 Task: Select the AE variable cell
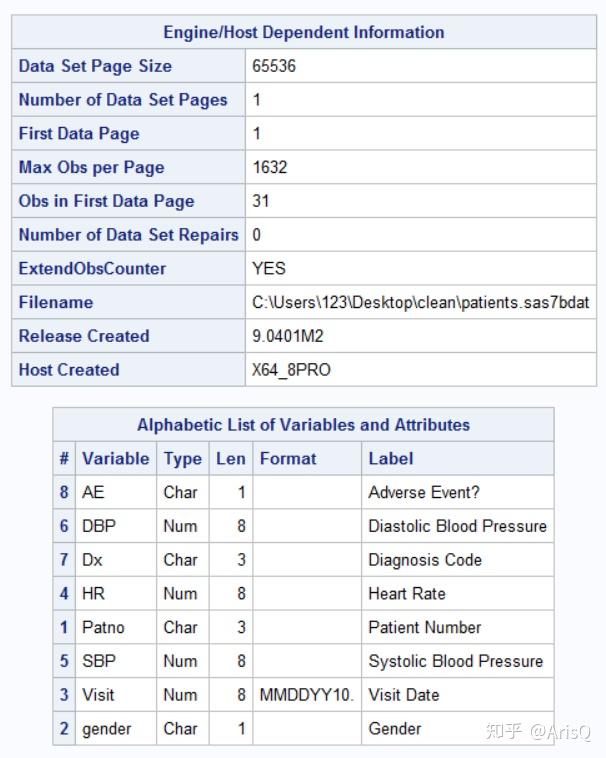93,492
